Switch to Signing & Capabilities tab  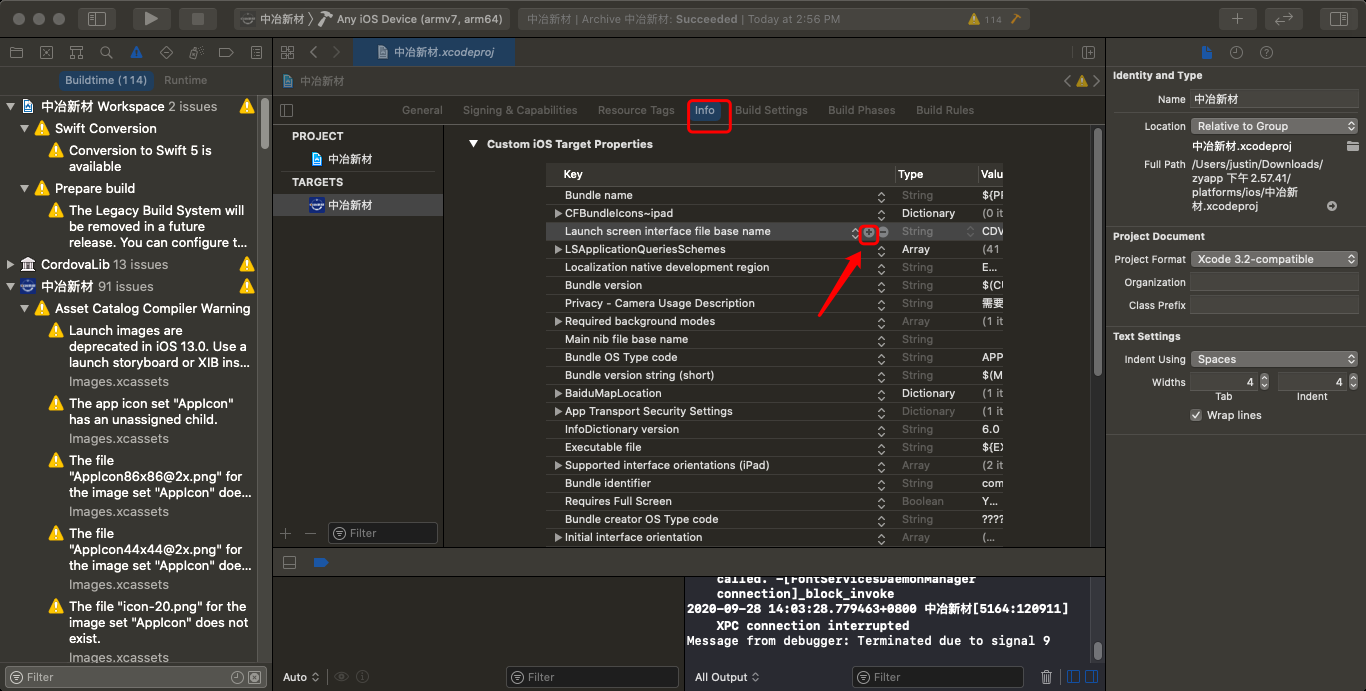pyautogui.click(x=520, y=110)
